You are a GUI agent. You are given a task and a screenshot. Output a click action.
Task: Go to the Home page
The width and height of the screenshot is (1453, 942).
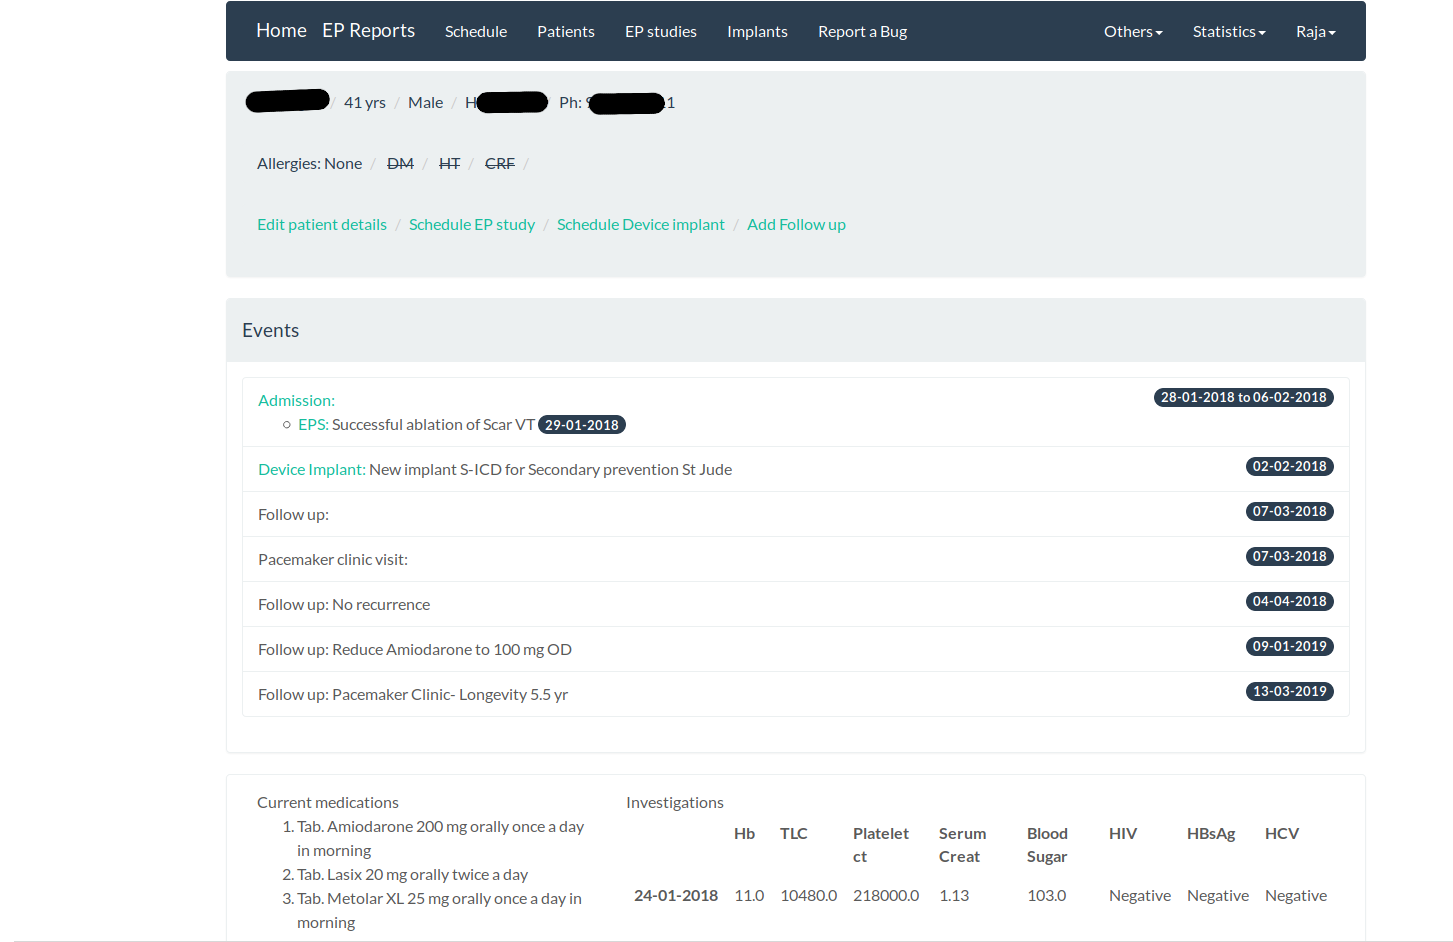click(281, 31)
